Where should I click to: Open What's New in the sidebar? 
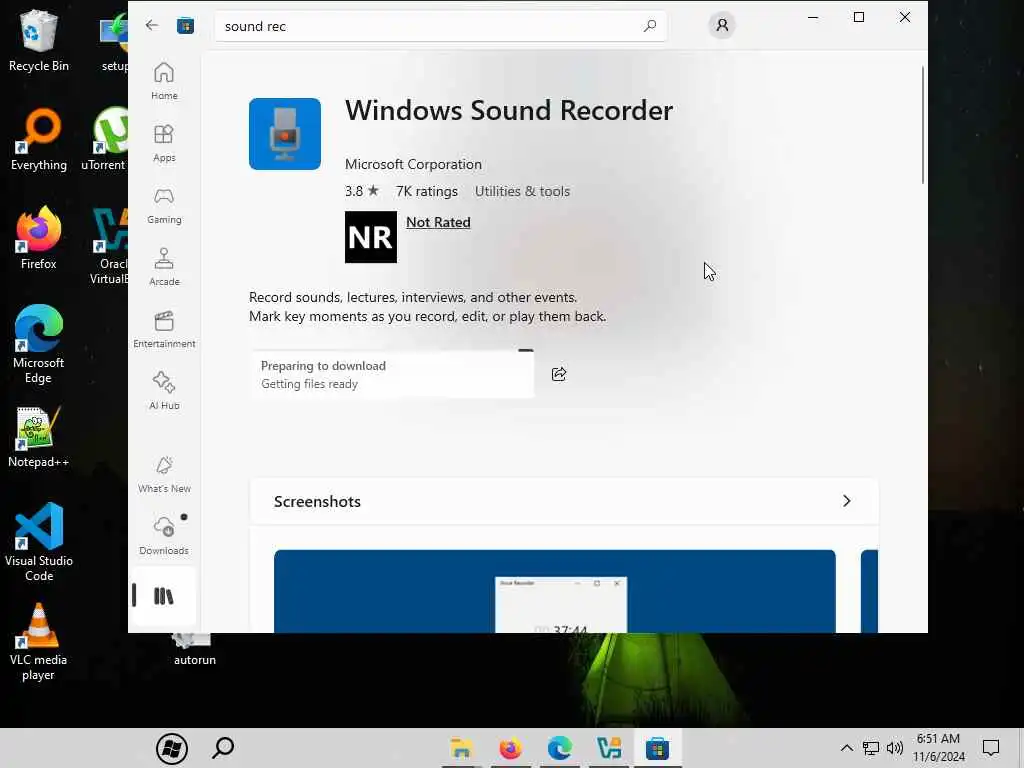(x=164, y=474)
